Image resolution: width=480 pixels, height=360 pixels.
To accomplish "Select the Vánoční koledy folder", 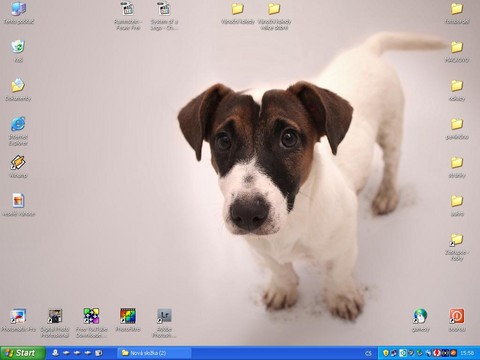I will [238, 9].
